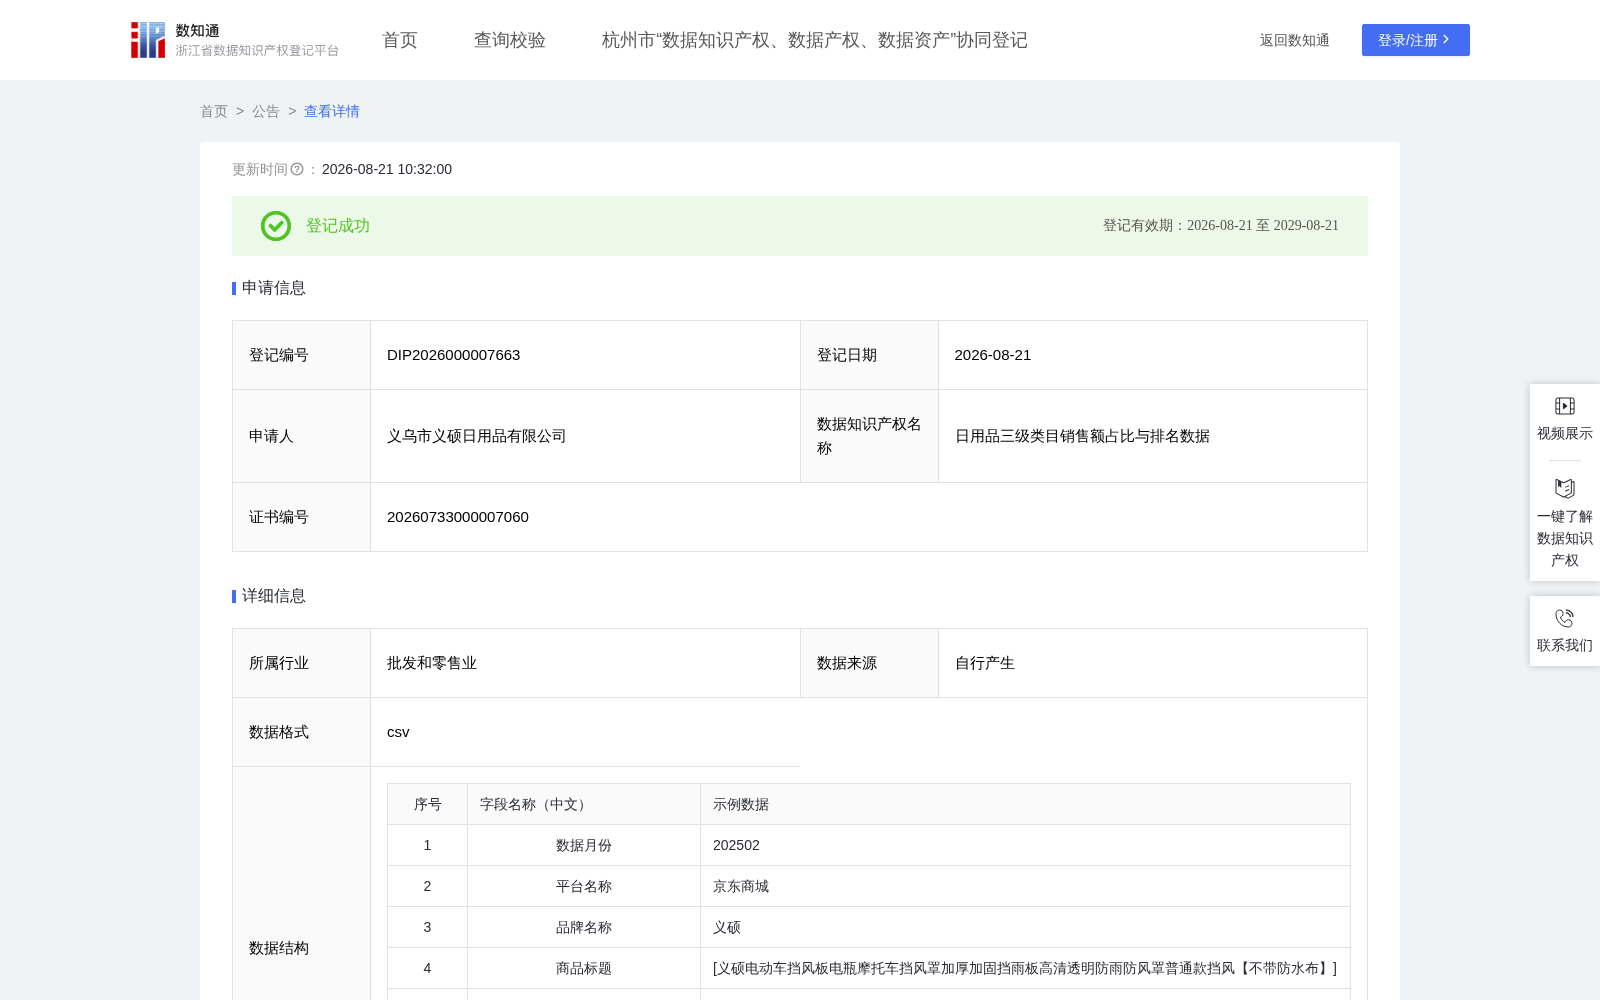1600x1000 pixels.
Task: Click the 申请信息 section heading
Action: (274, 288)
